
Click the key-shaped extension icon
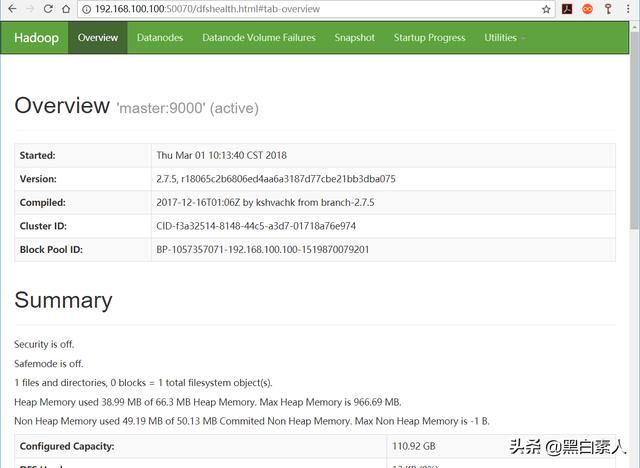606,9
